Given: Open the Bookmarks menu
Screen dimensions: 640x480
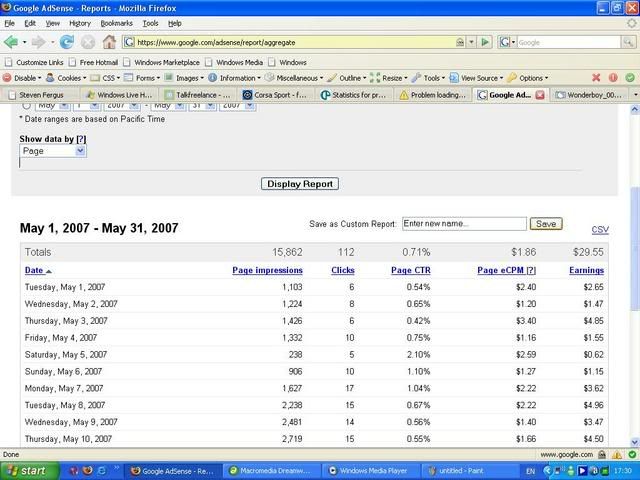Looking at the screenshot, I should coord(116,22).
